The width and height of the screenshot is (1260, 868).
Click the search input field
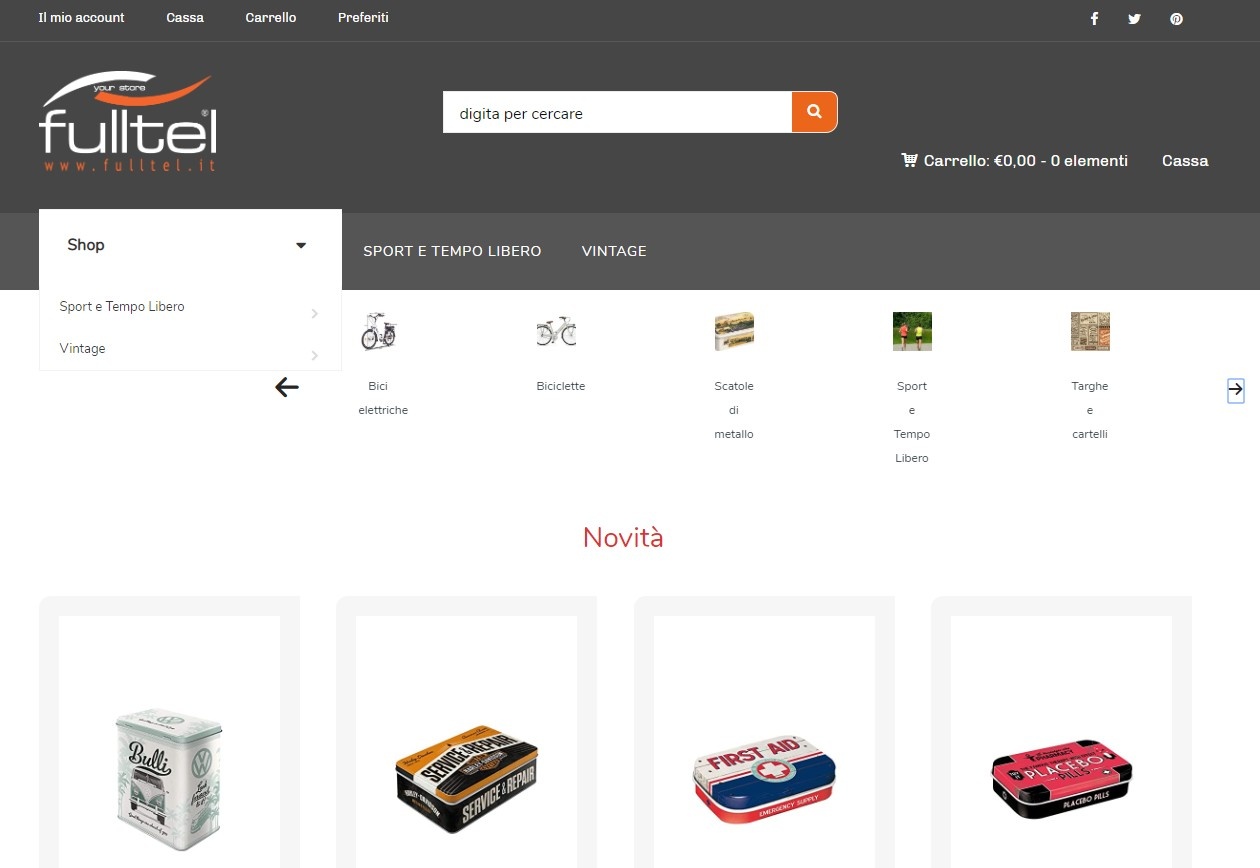click(617, 112)
